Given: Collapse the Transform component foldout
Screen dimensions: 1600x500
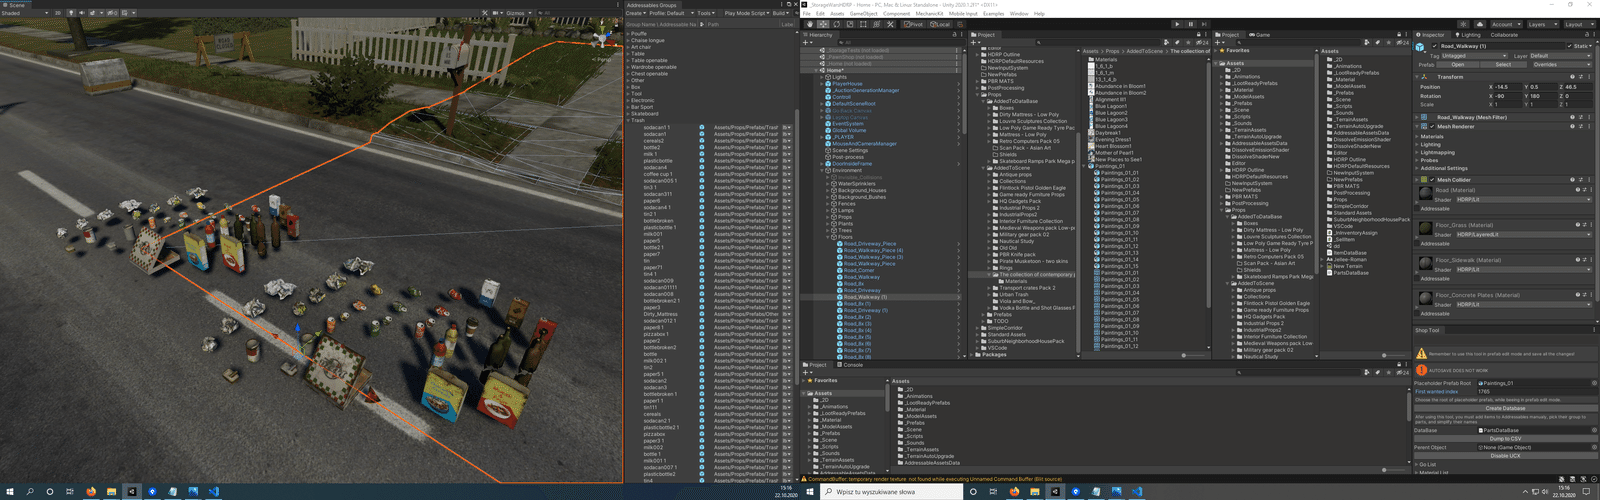Looking at the screenshot, I should point(1416,77).
